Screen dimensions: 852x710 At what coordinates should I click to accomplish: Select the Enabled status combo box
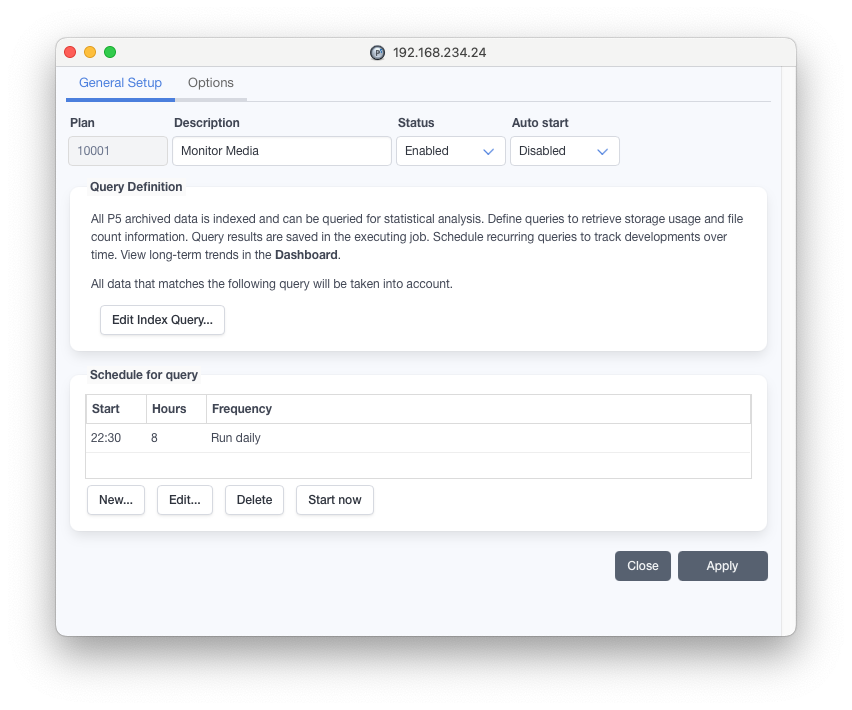click(450, 151)
